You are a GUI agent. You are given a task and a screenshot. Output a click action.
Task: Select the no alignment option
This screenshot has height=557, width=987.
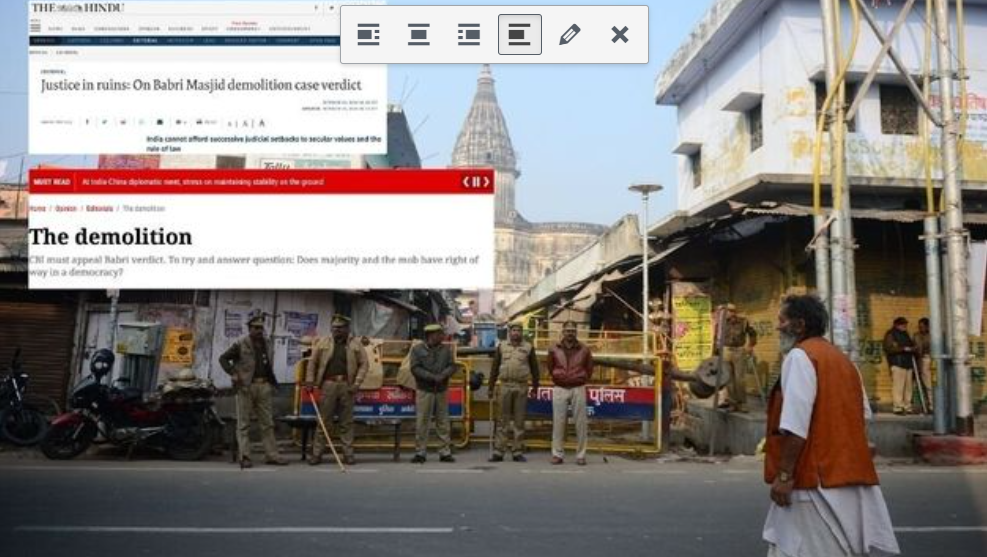(x=520, y=35)
